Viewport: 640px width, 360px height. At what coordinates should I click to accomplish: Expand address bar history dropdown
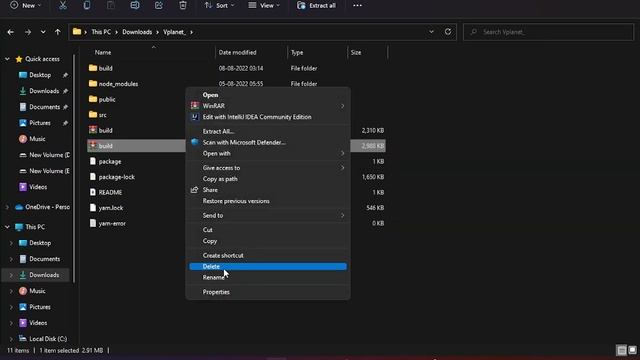click(x=431, y=31)
